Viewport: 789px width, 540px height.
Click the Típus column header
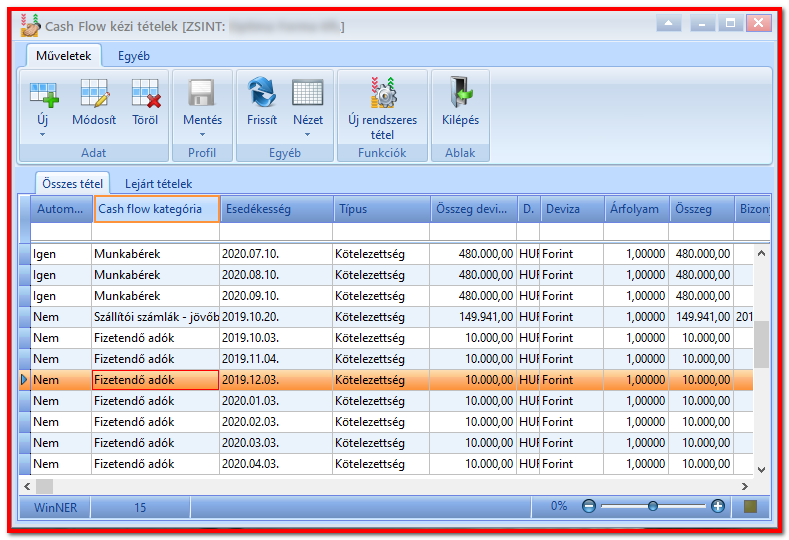382,209
